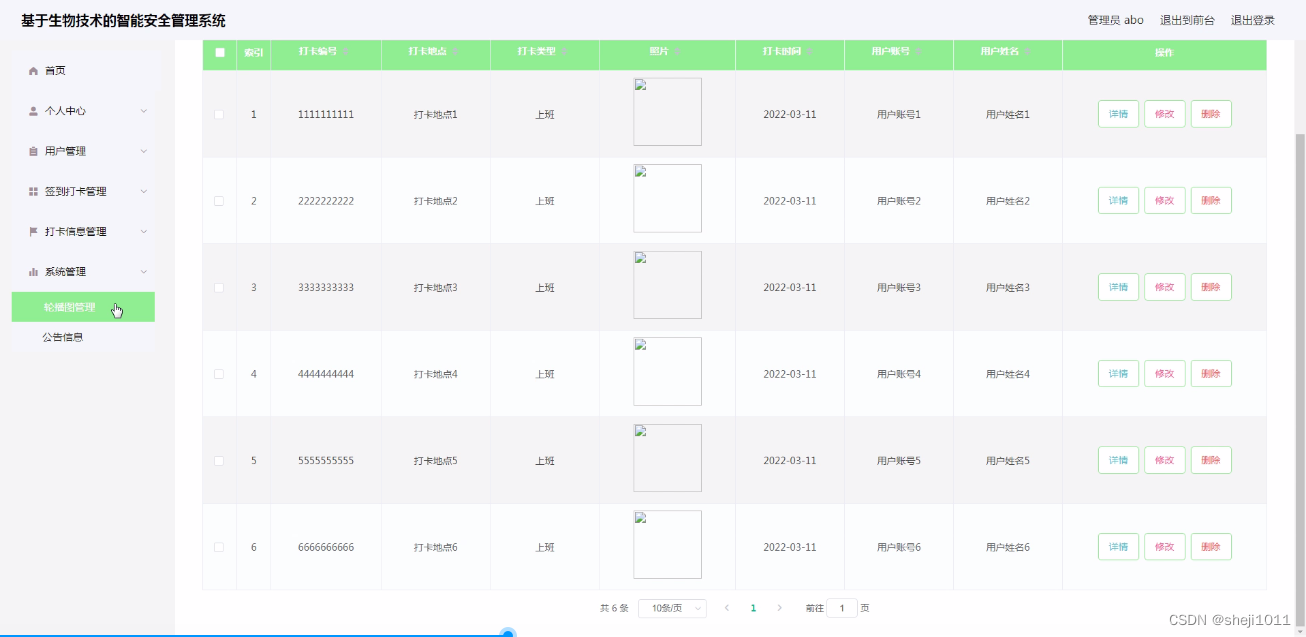1306x637 pixels.
Task: Select the person icon for 个人中心
Action: 32,110
